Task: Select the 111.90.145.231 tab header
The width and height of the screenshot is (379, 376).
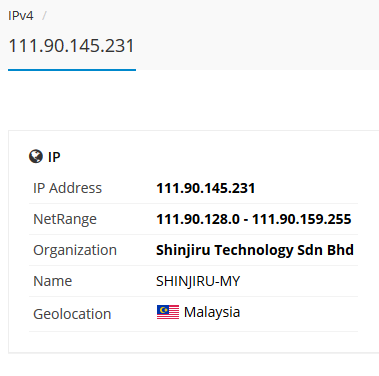Action: click(x=71, y=46)
